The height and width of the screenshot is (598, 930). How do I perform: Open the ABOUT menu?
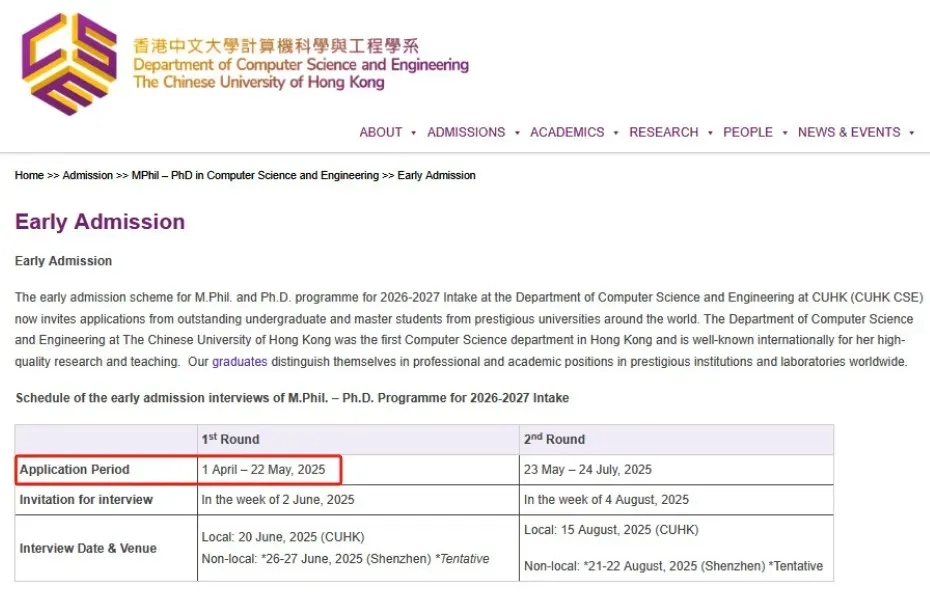coord(380,132)
